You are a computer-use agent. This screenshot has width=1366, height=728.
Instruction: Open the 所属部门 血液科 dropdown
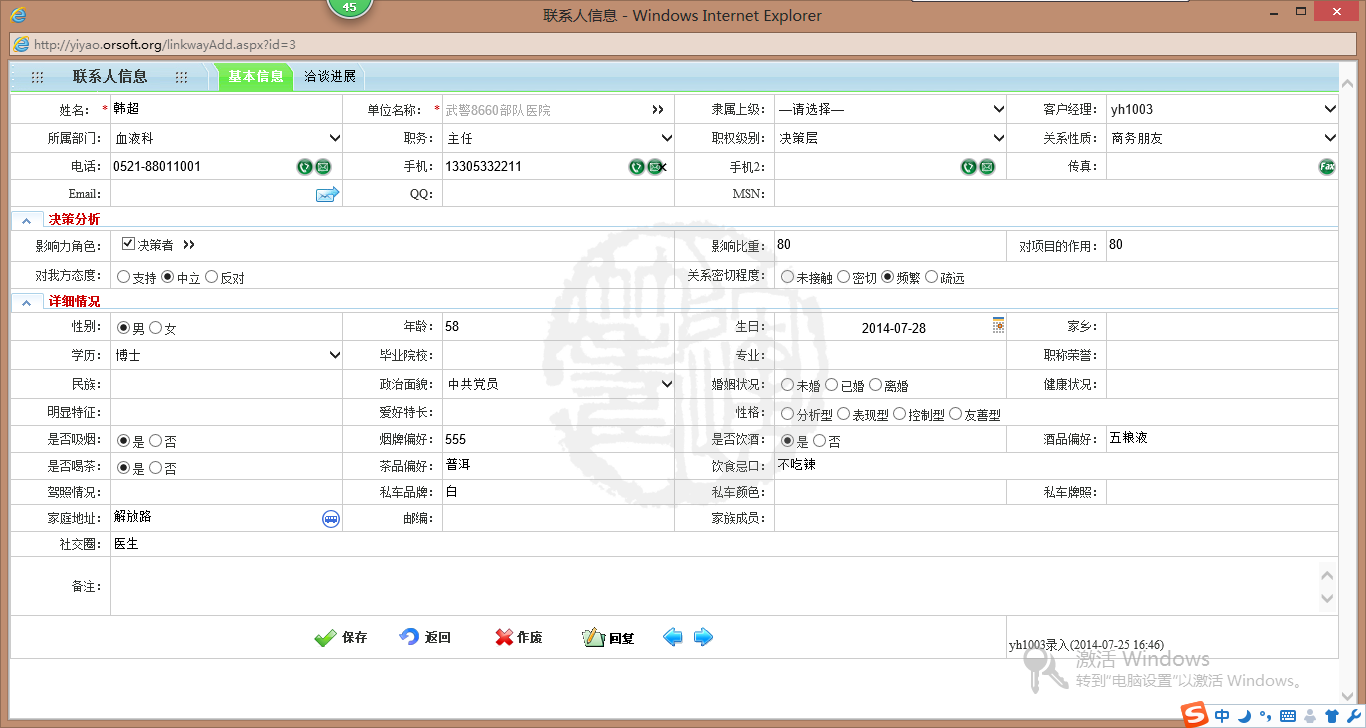point(226,138)
